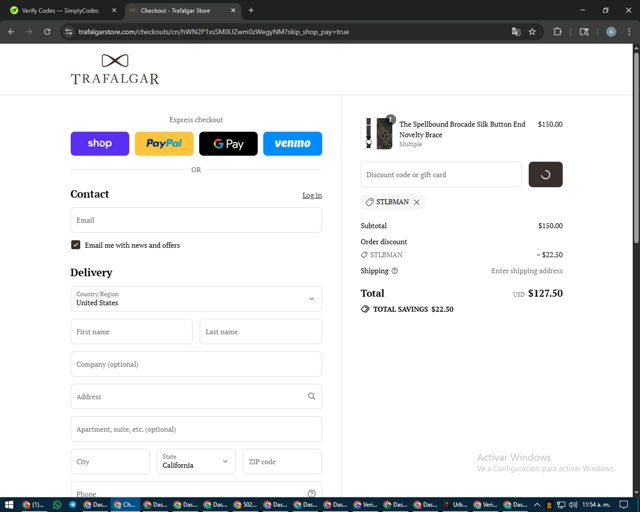Open the Windows Start menu
Screen dimensions: 640x512
pyautogui.click(x=9, y=505)
